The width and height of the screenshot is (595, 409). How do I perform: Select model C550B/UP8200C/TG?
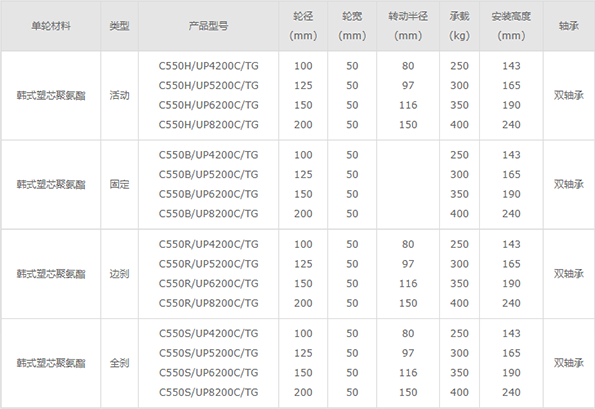pos(208,214)
